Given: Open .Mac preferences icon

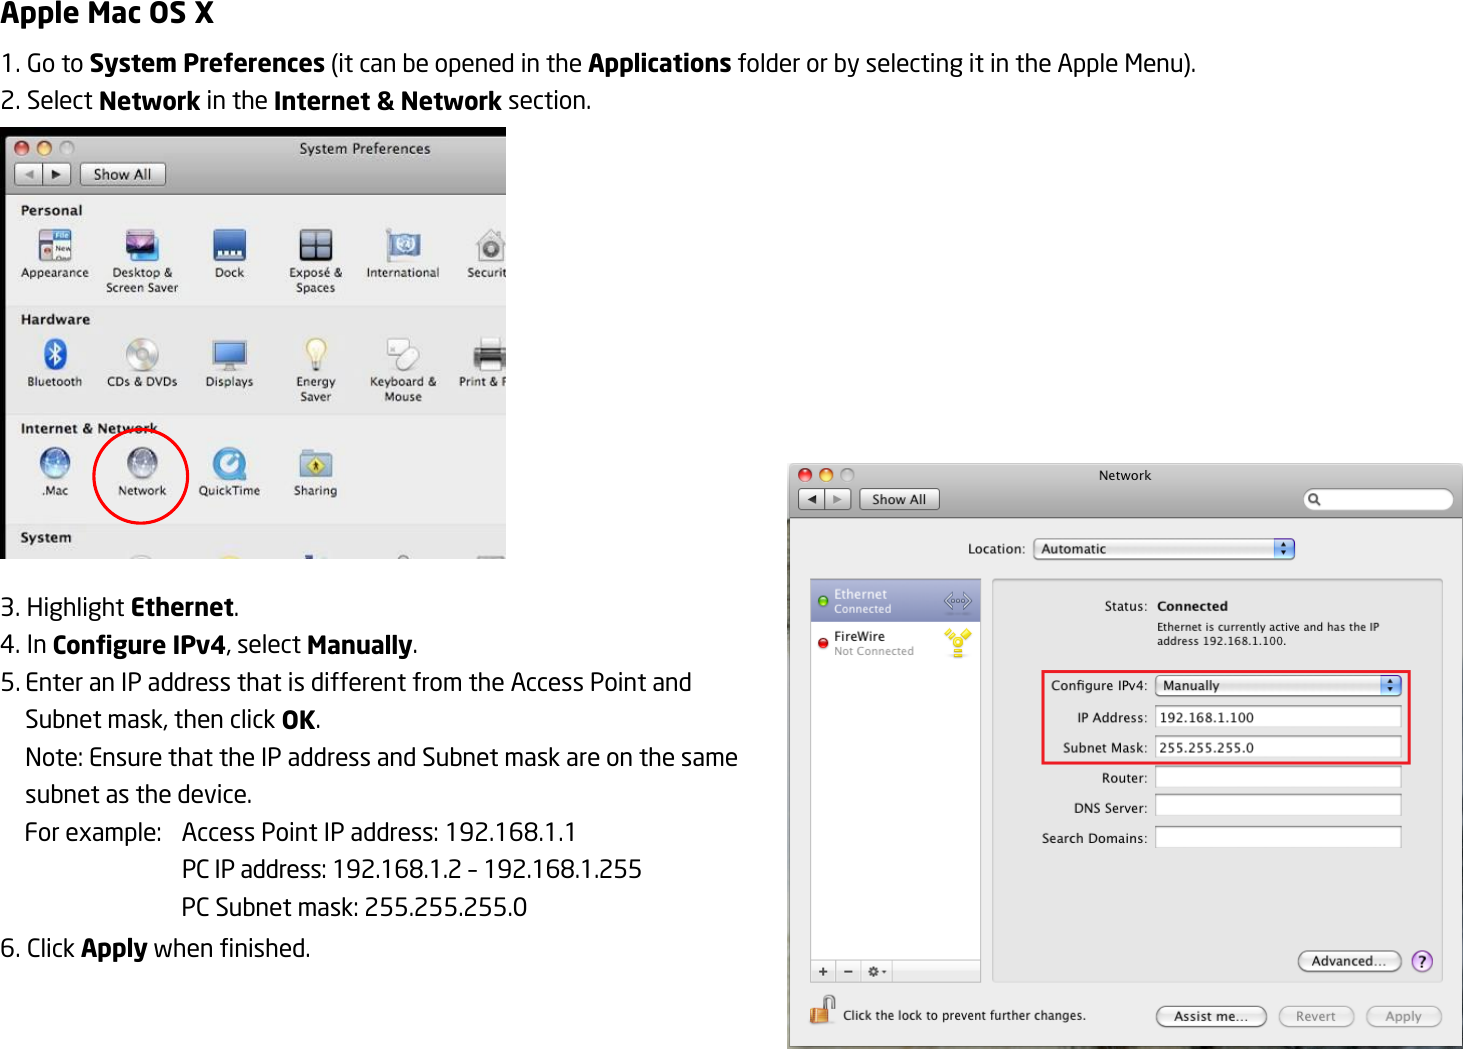Looking at the screenshot, I should point(55,463).
